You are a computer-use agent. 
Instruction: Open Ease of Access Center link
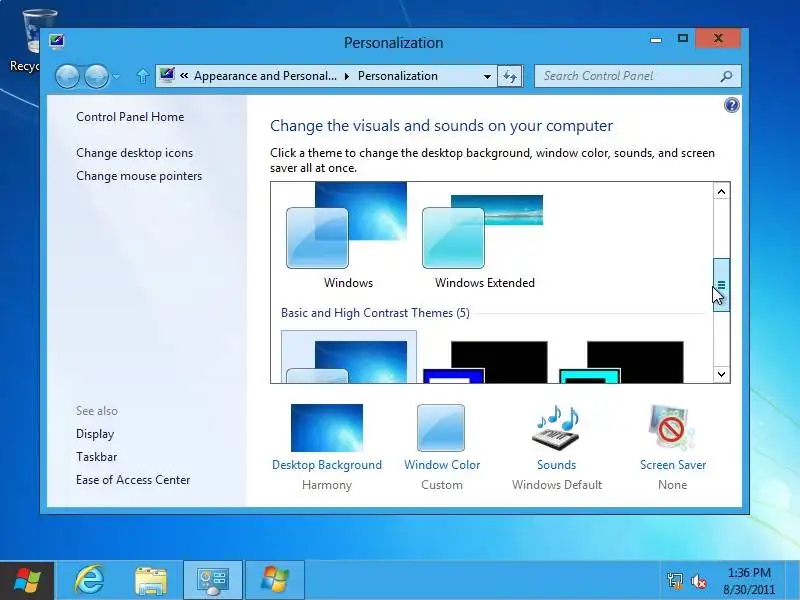(x=133, y=480)
